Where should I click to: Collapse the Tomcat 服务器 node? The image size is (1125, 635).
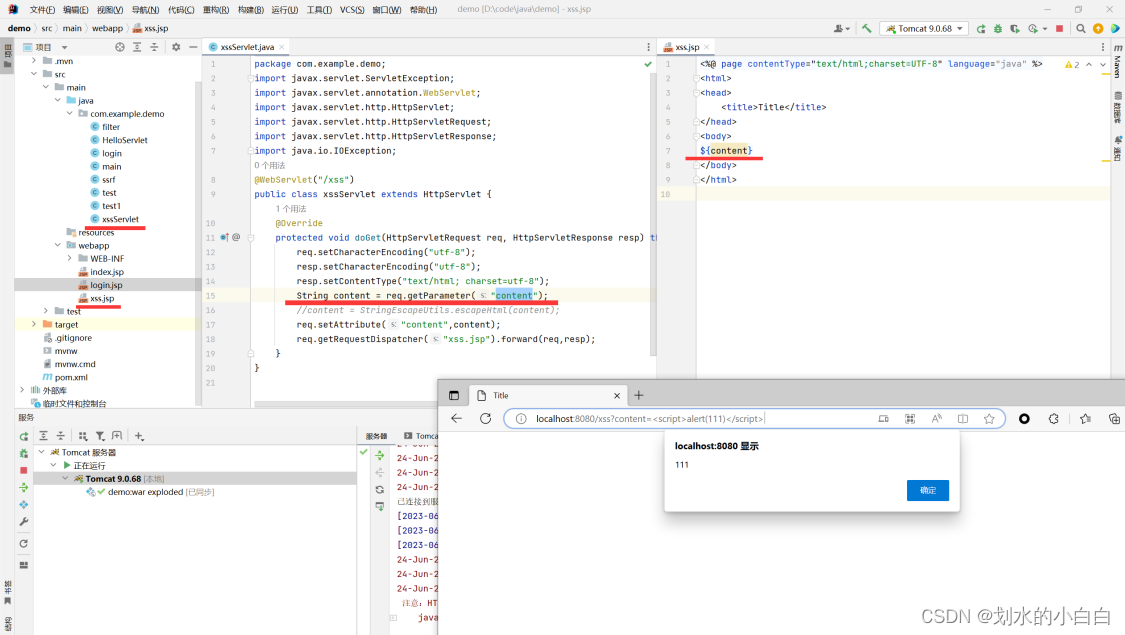[x=42, y=452]
